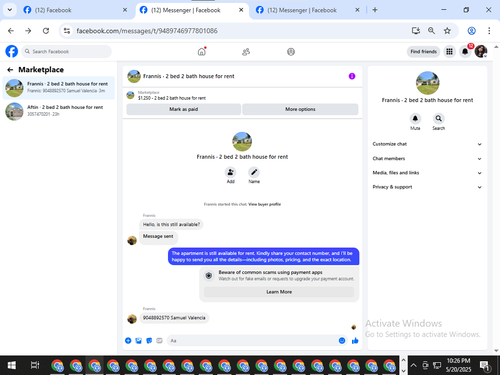
Task: Open Task View on the taskbar
Action: pos(35,365)
